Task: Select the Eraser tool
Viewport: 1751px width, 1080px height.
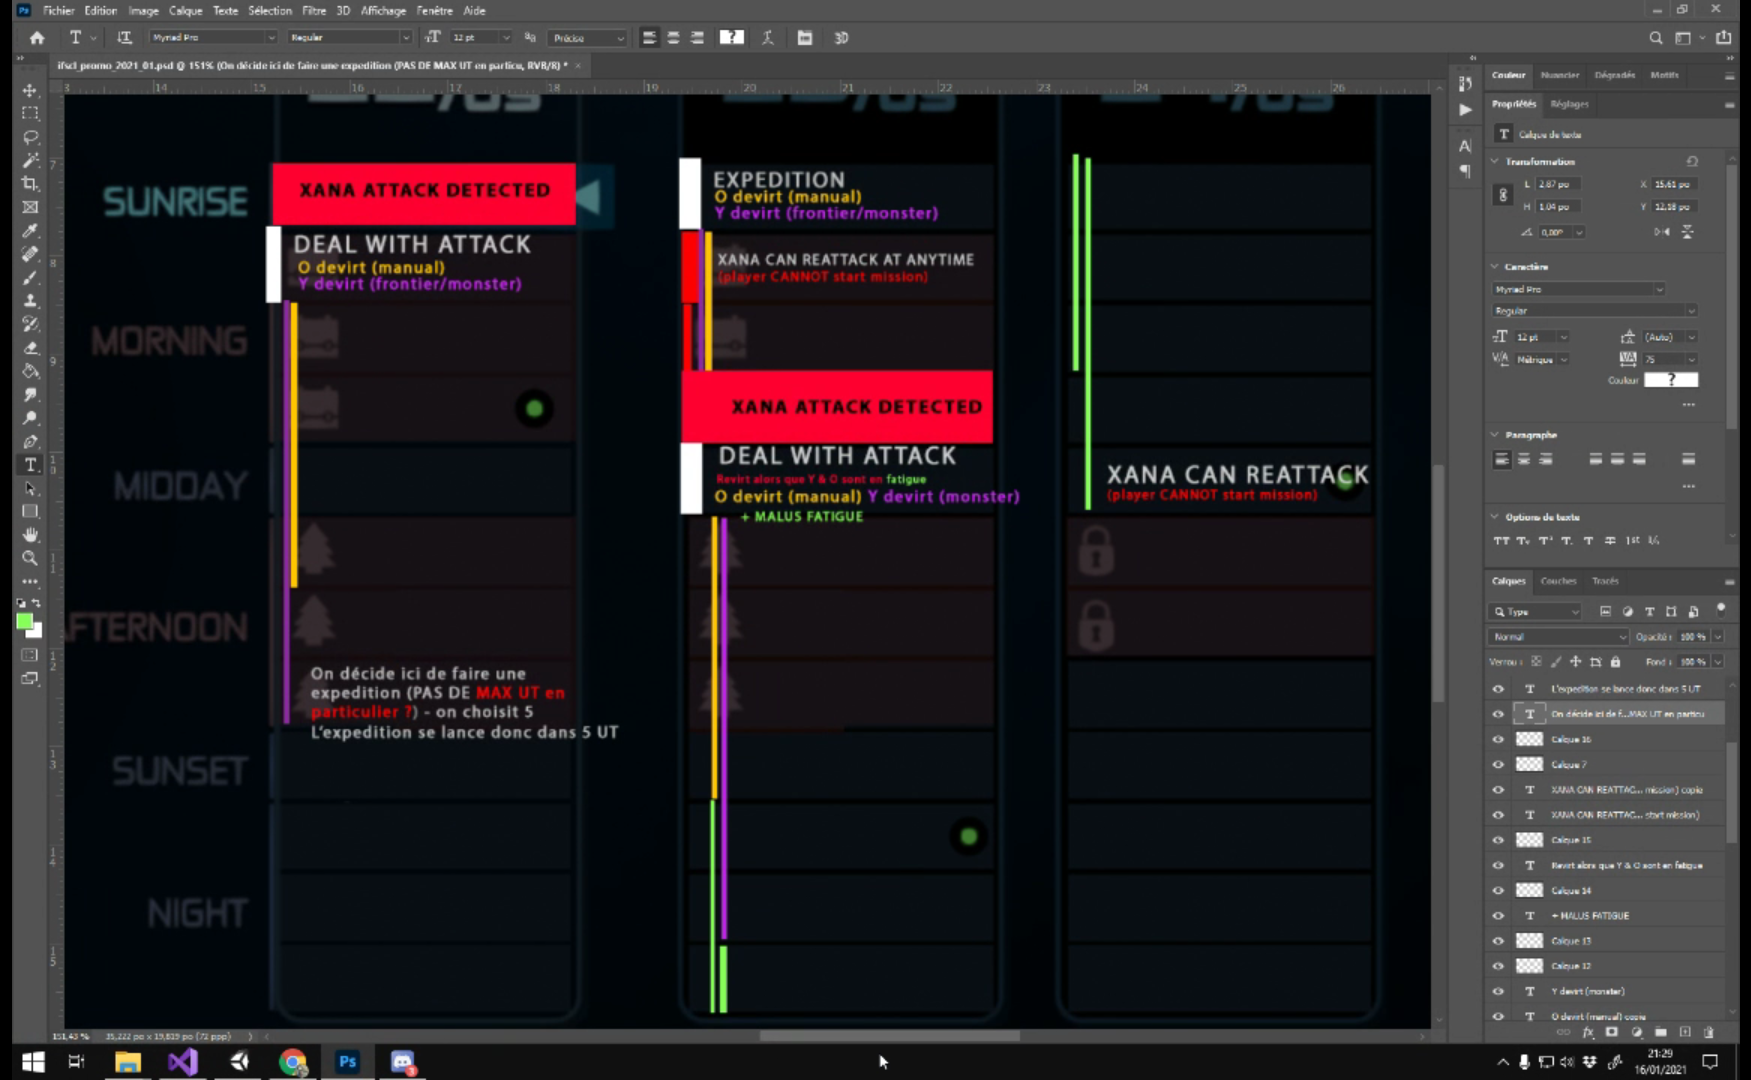Action: tap(30, 348)
